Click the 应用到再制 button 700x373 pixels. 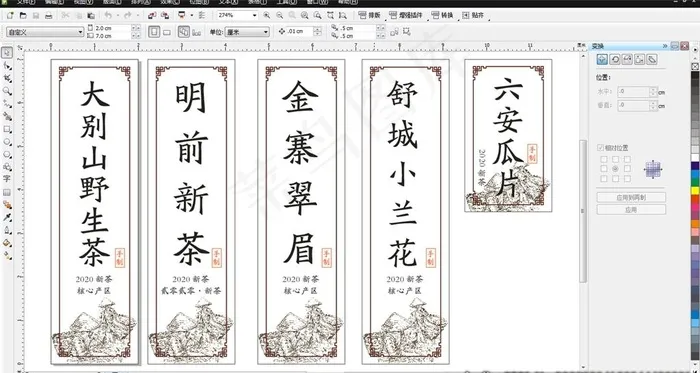631,197
